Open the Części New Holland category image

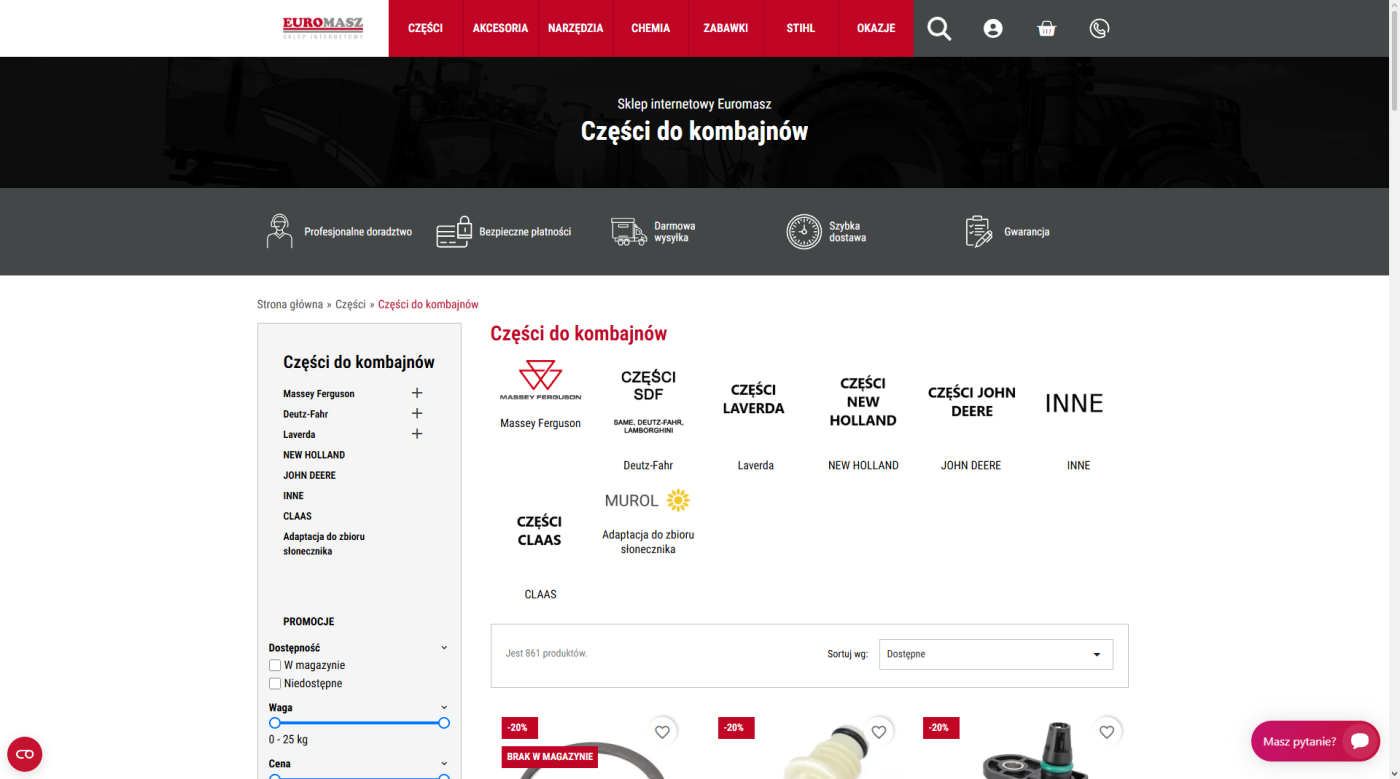[863, 402]
